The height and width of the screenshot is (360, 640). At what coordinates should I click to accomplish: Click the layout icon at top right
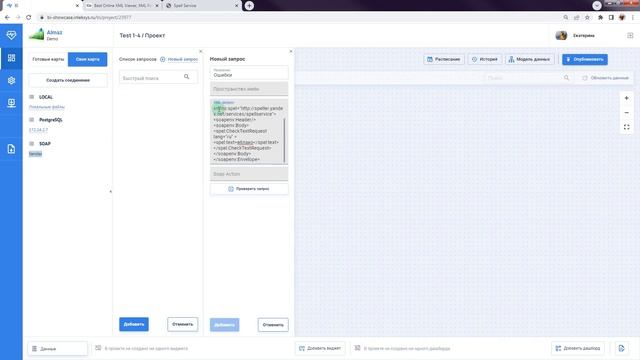tap(630, 36)
